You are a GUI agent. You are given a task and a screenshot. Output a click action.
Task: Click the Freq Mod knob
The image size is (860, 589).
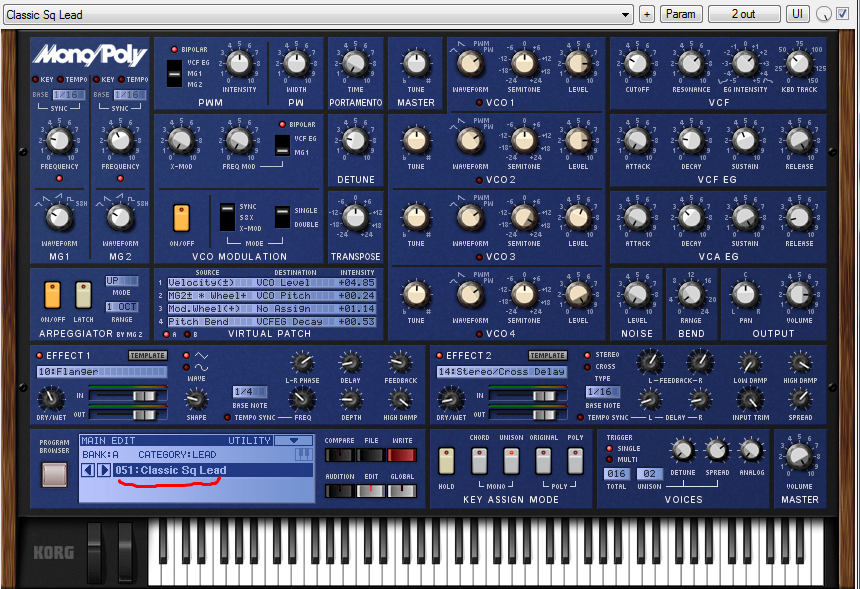pos(239,141)
